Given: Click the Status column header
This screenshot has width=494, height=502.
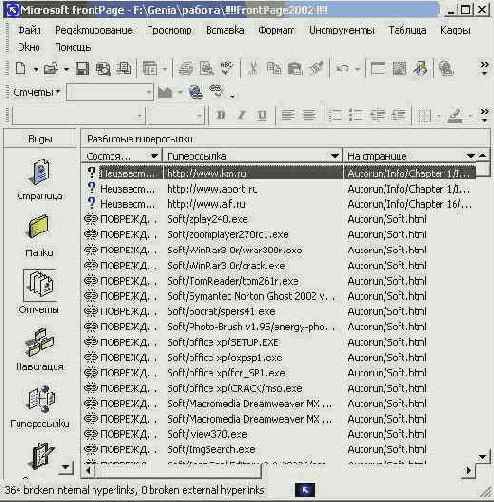Looking at the screenshot, I should point(121,156).
